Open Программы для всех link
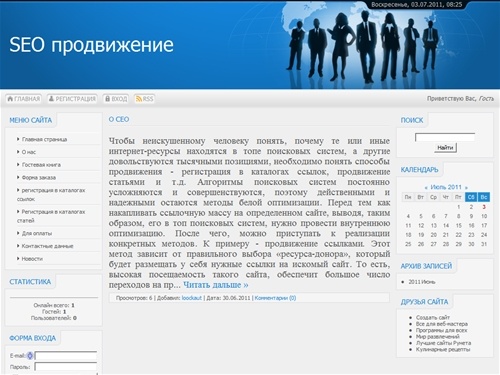Screen dimensions: 500x375 (x=441, y=330)
